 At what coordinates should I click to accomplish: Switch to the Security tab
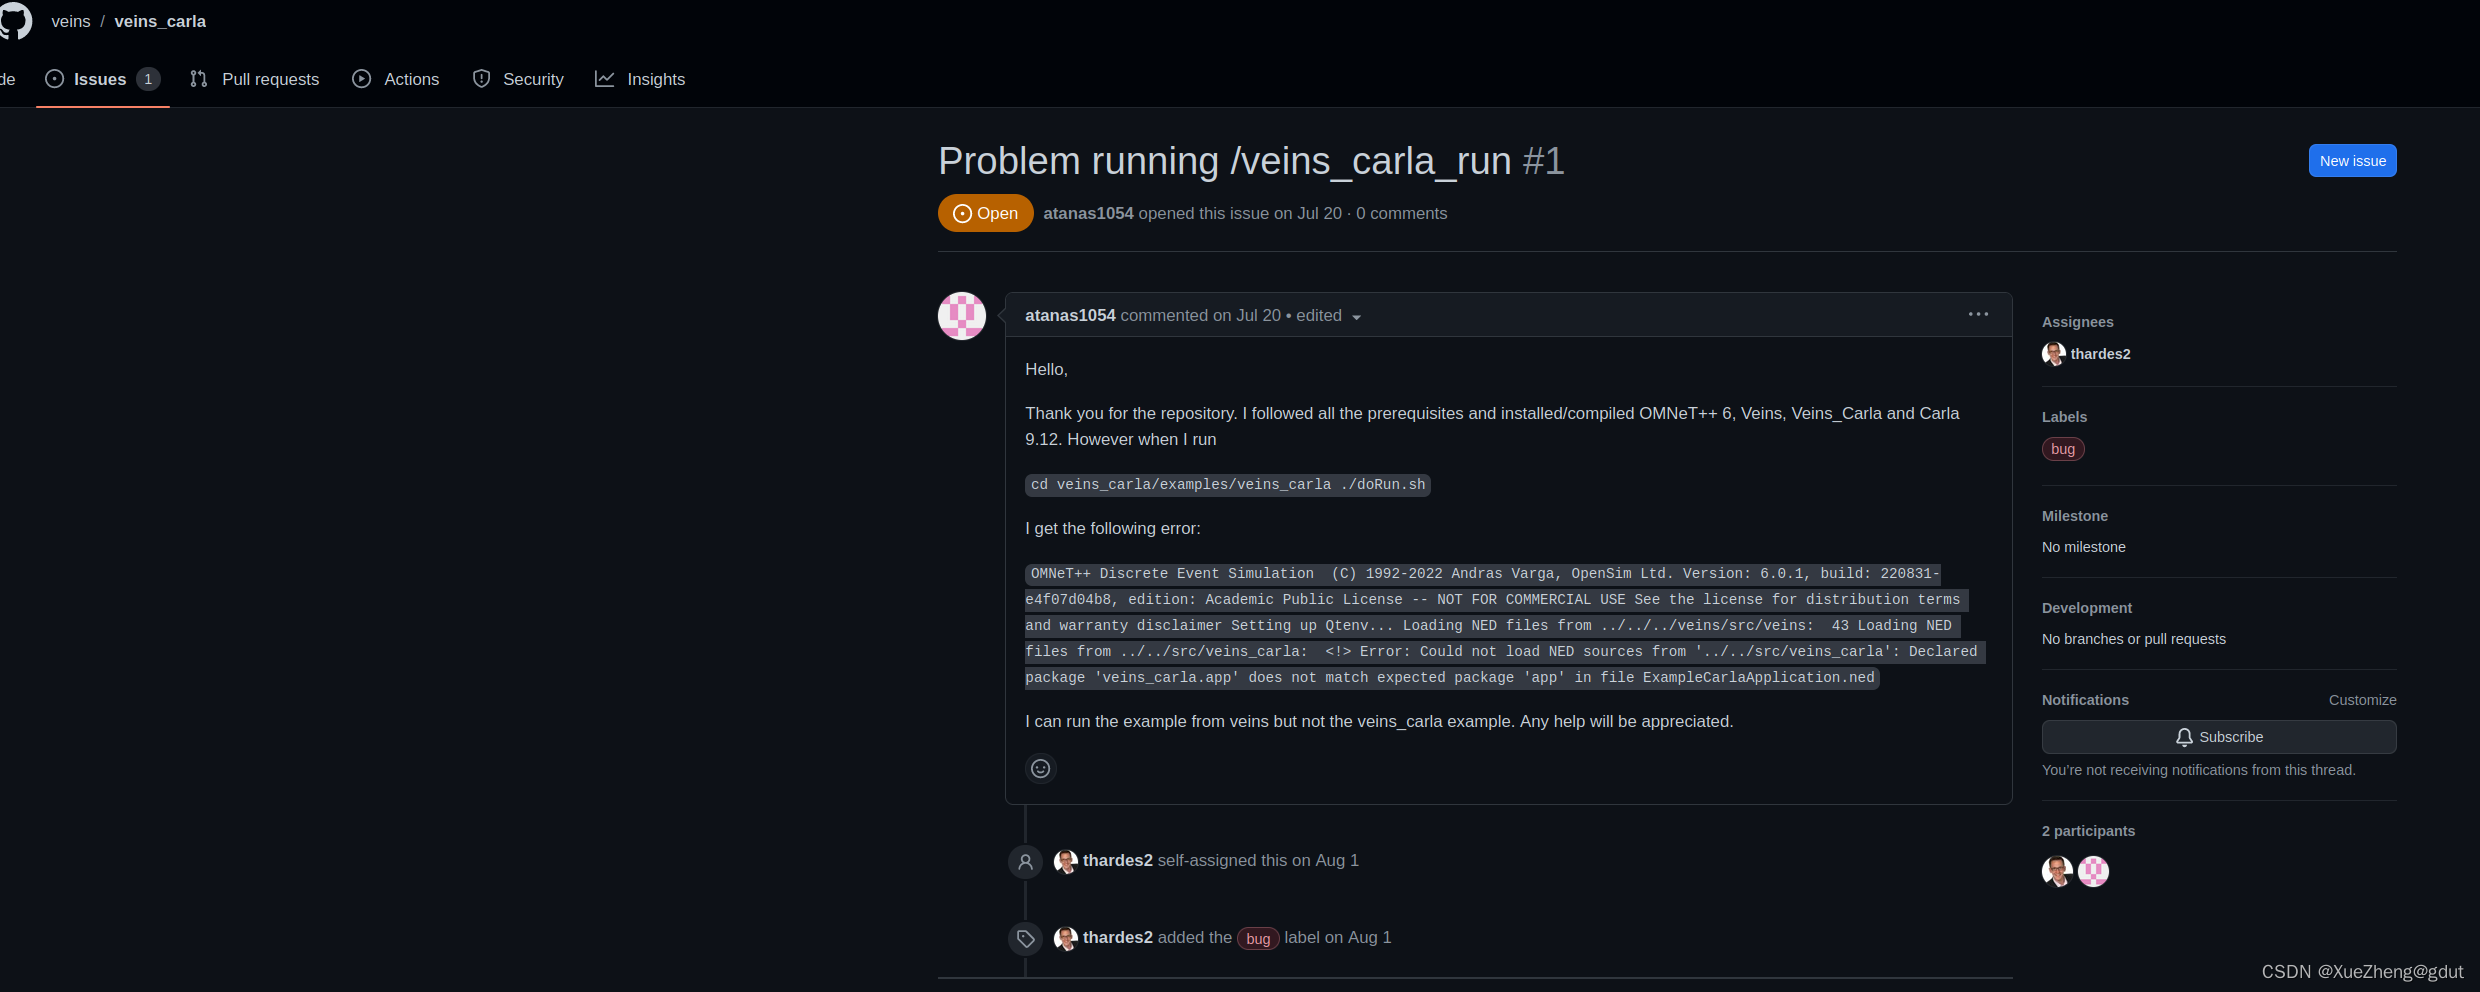tap(518, 79)
